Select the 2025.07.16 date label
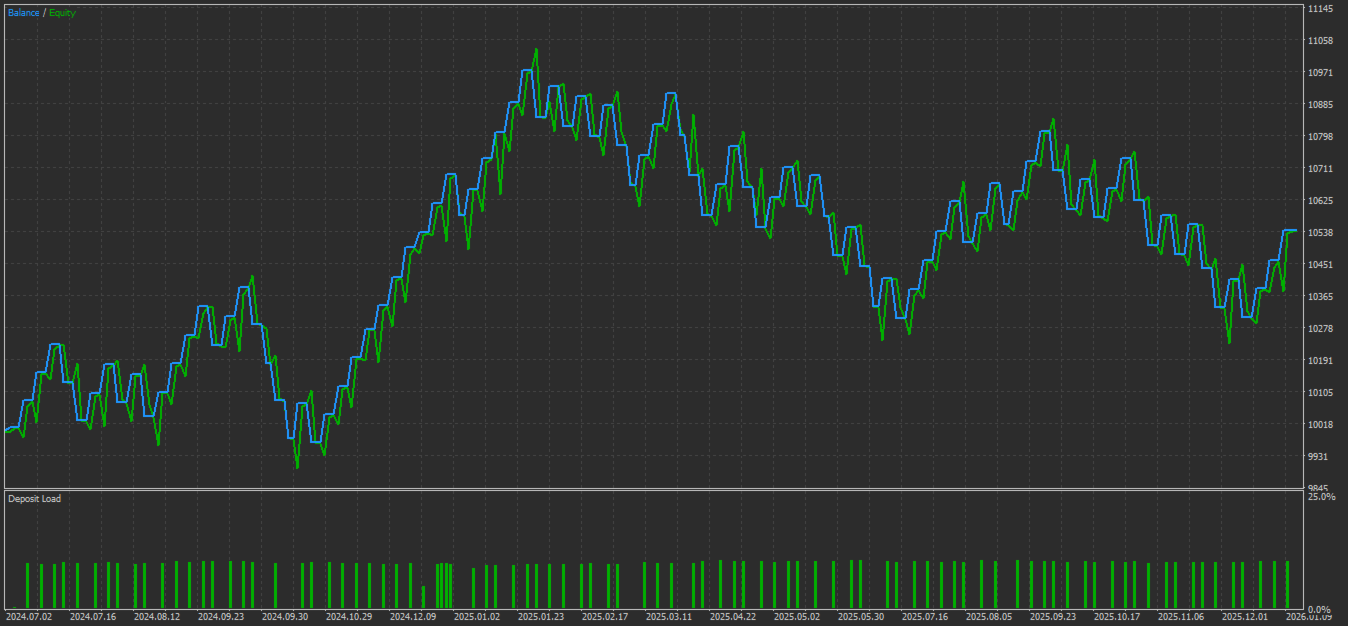Screen dimensions: 1348x626 [x=925, y=617]
